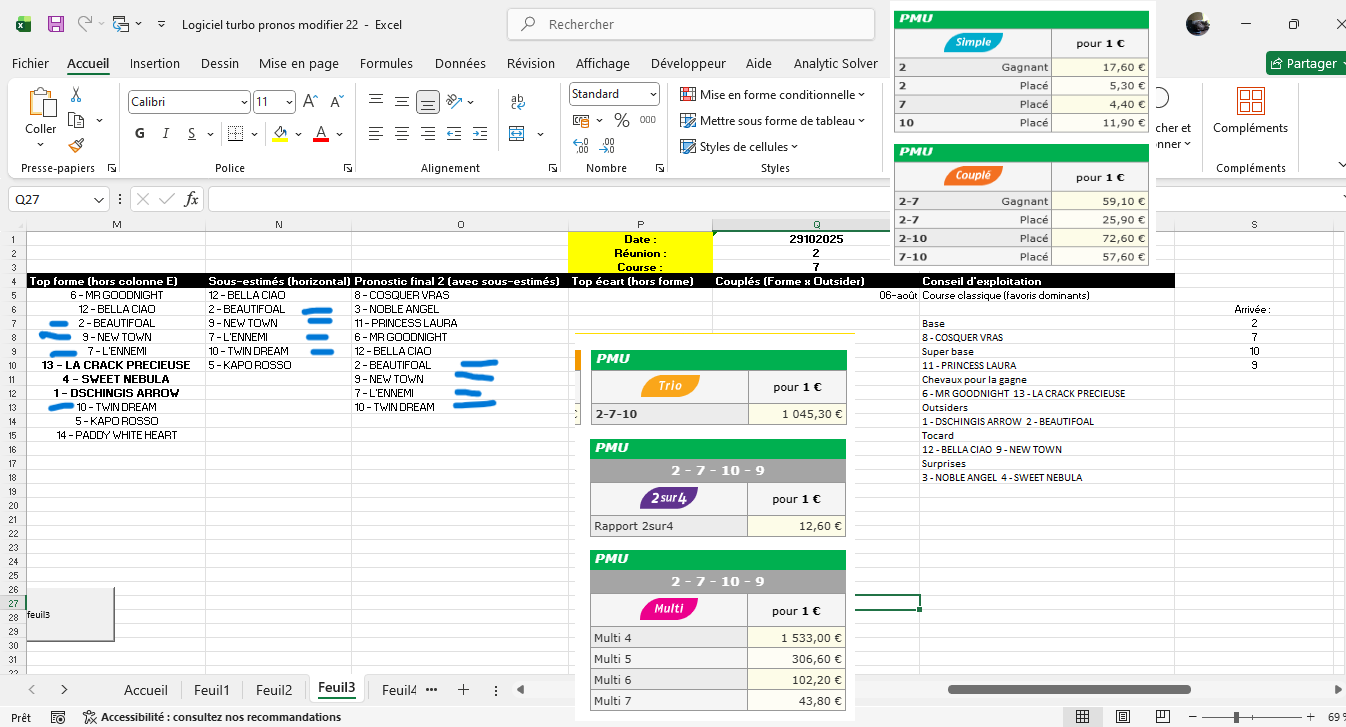This screenshot has height=727, width=1346.
Task: Toggle left horizontal text alignment
Action: pyautogui.click(x=376, y=133)
